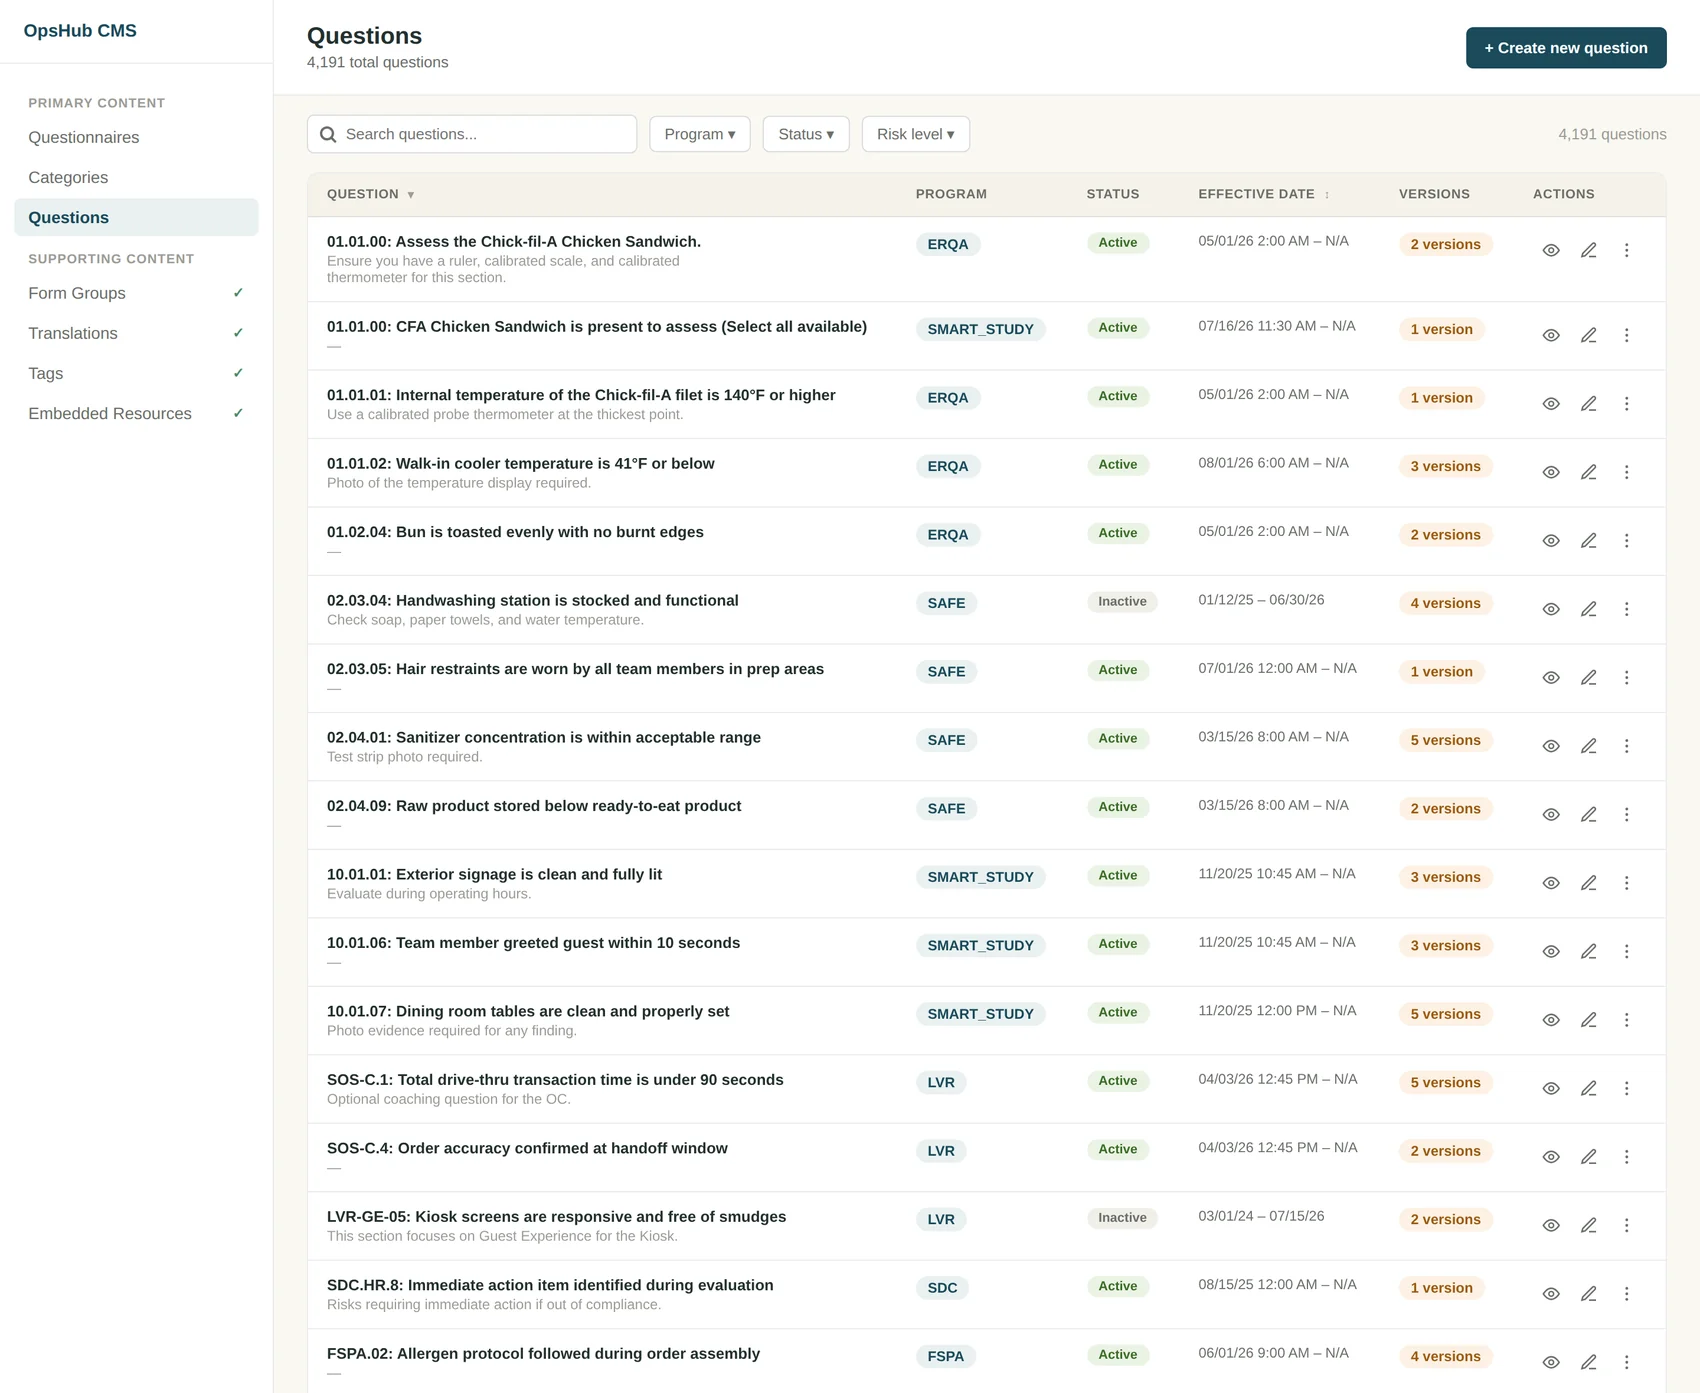View the Raw product stored question
Viewport: 1700px width, 1393px height.
1551,815
